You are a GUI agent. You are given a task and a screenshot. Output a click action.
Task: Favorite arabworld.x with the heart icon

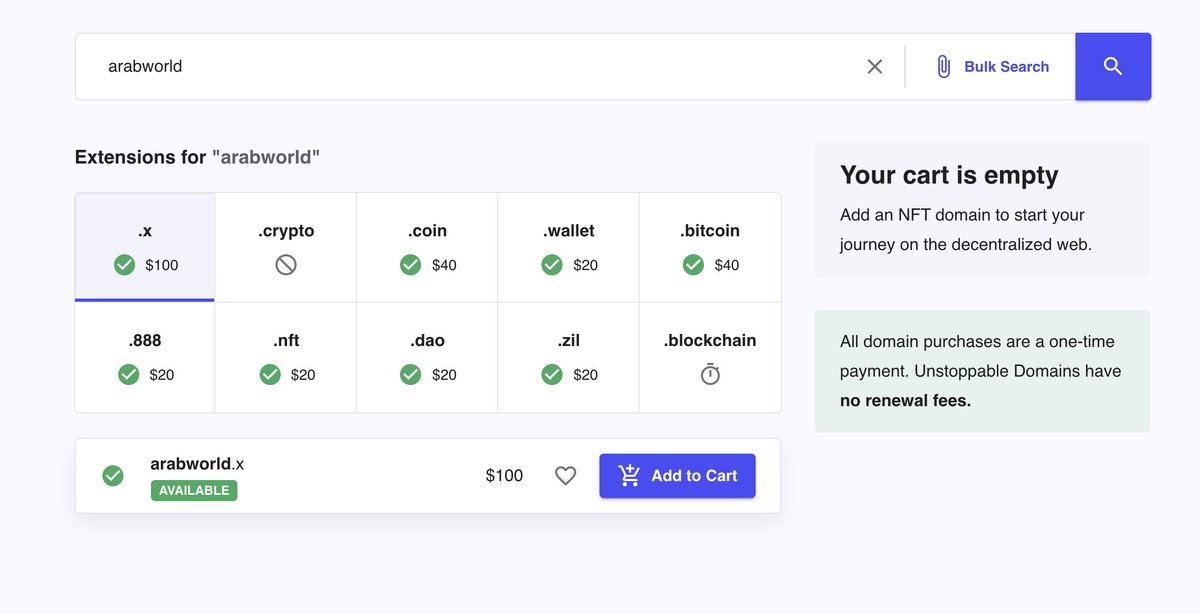click(566, 476)
